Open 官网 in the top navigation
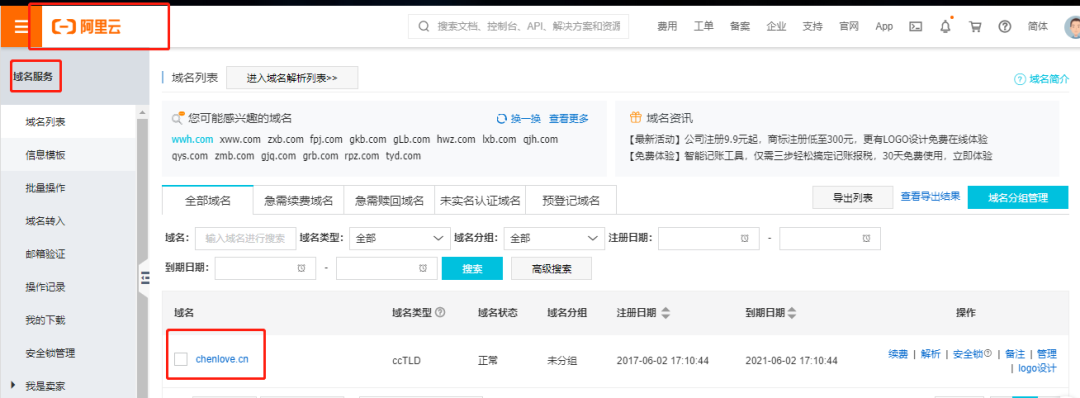This screenshot has width=1080, height=398. coord(849,27)
